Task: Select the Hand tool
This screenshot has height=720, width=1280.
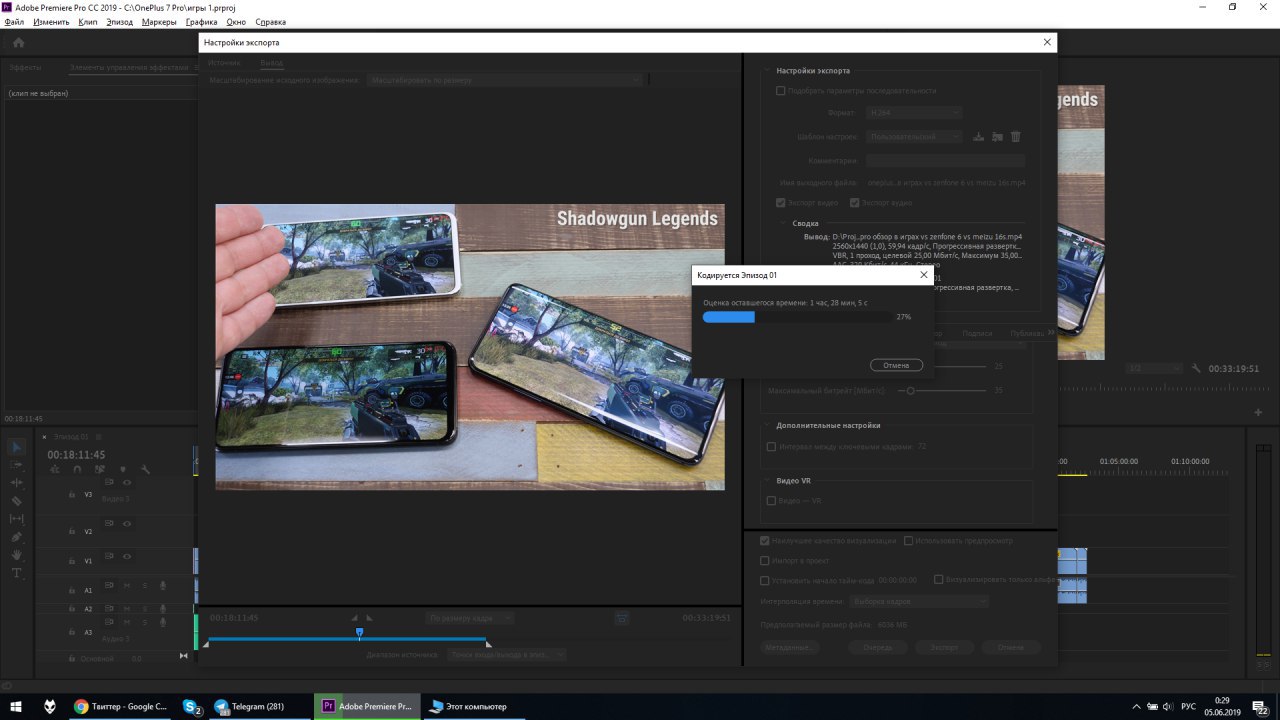Action: click(x=17, y=555)
